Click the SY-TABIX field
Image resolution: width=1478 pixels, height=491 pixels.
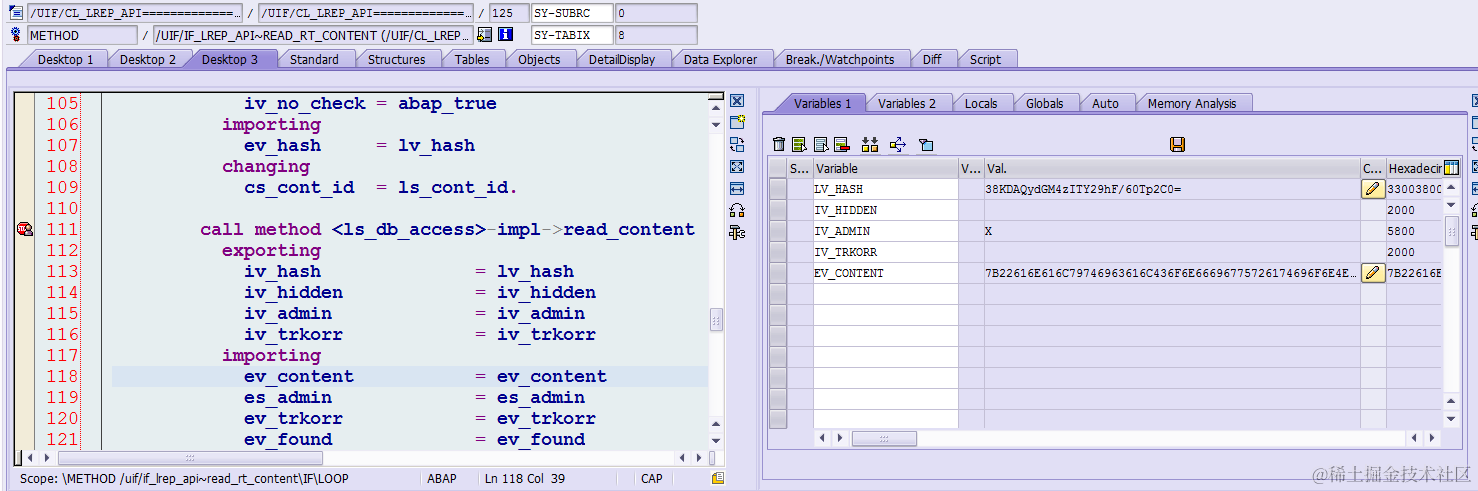click(x=571, y=35)
